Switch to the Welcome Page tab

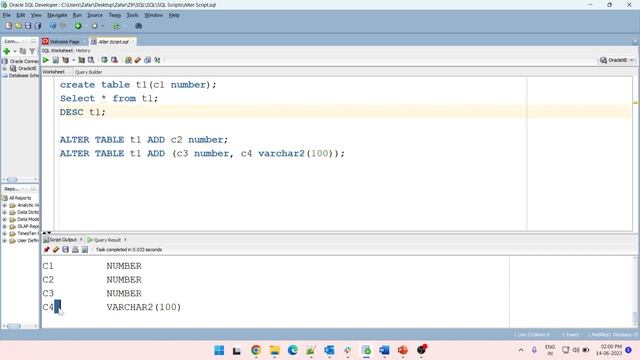(64, 42)
